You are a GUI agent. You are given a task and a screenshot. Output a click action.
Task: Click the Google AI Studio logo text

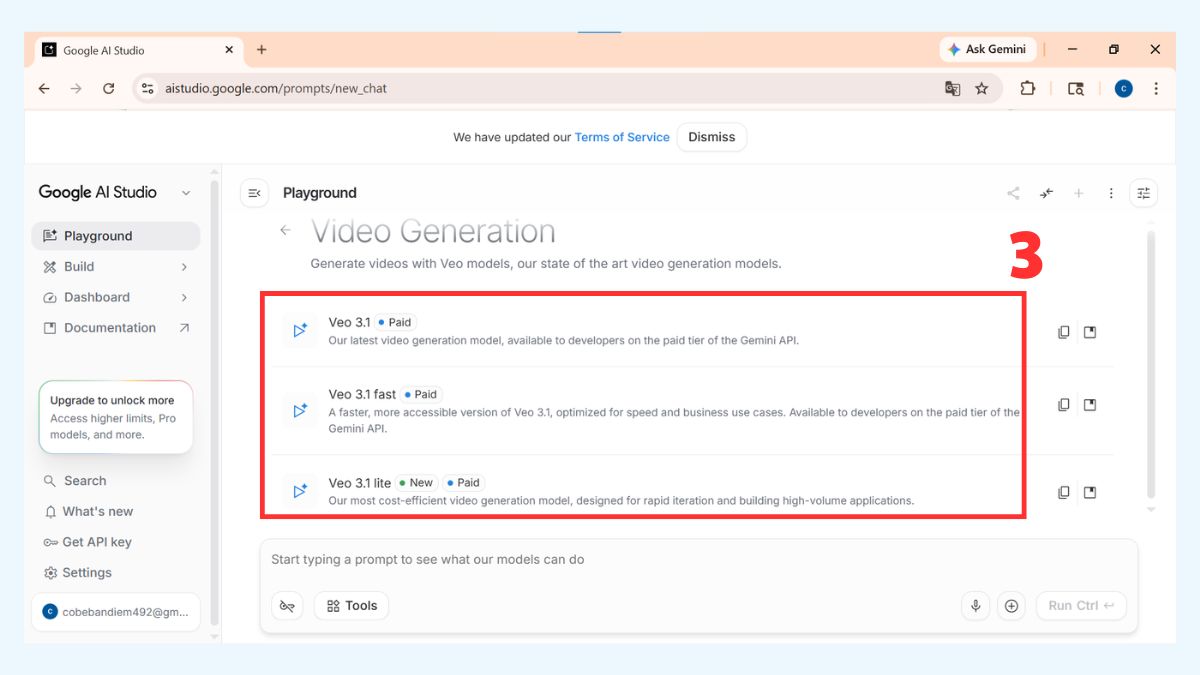coord(98,192)
